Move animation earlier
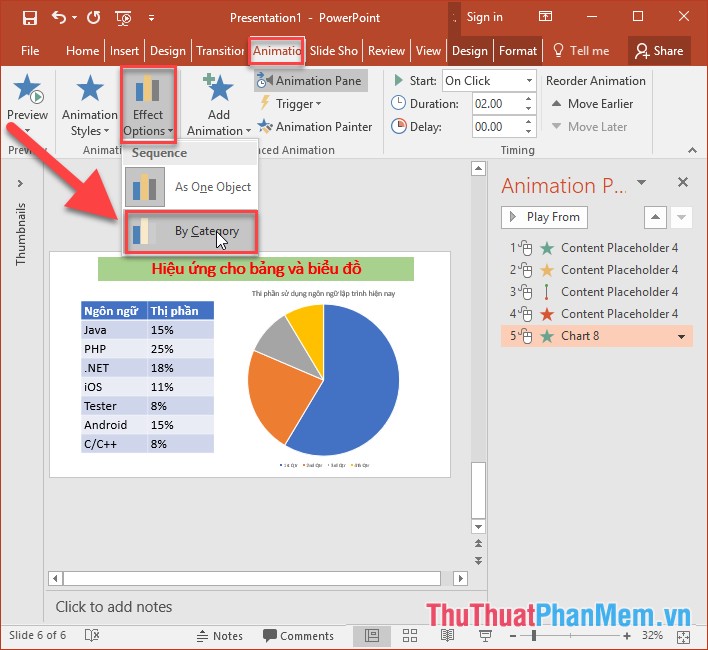Viewport: 708px width, 650px height. coord(592,104)
